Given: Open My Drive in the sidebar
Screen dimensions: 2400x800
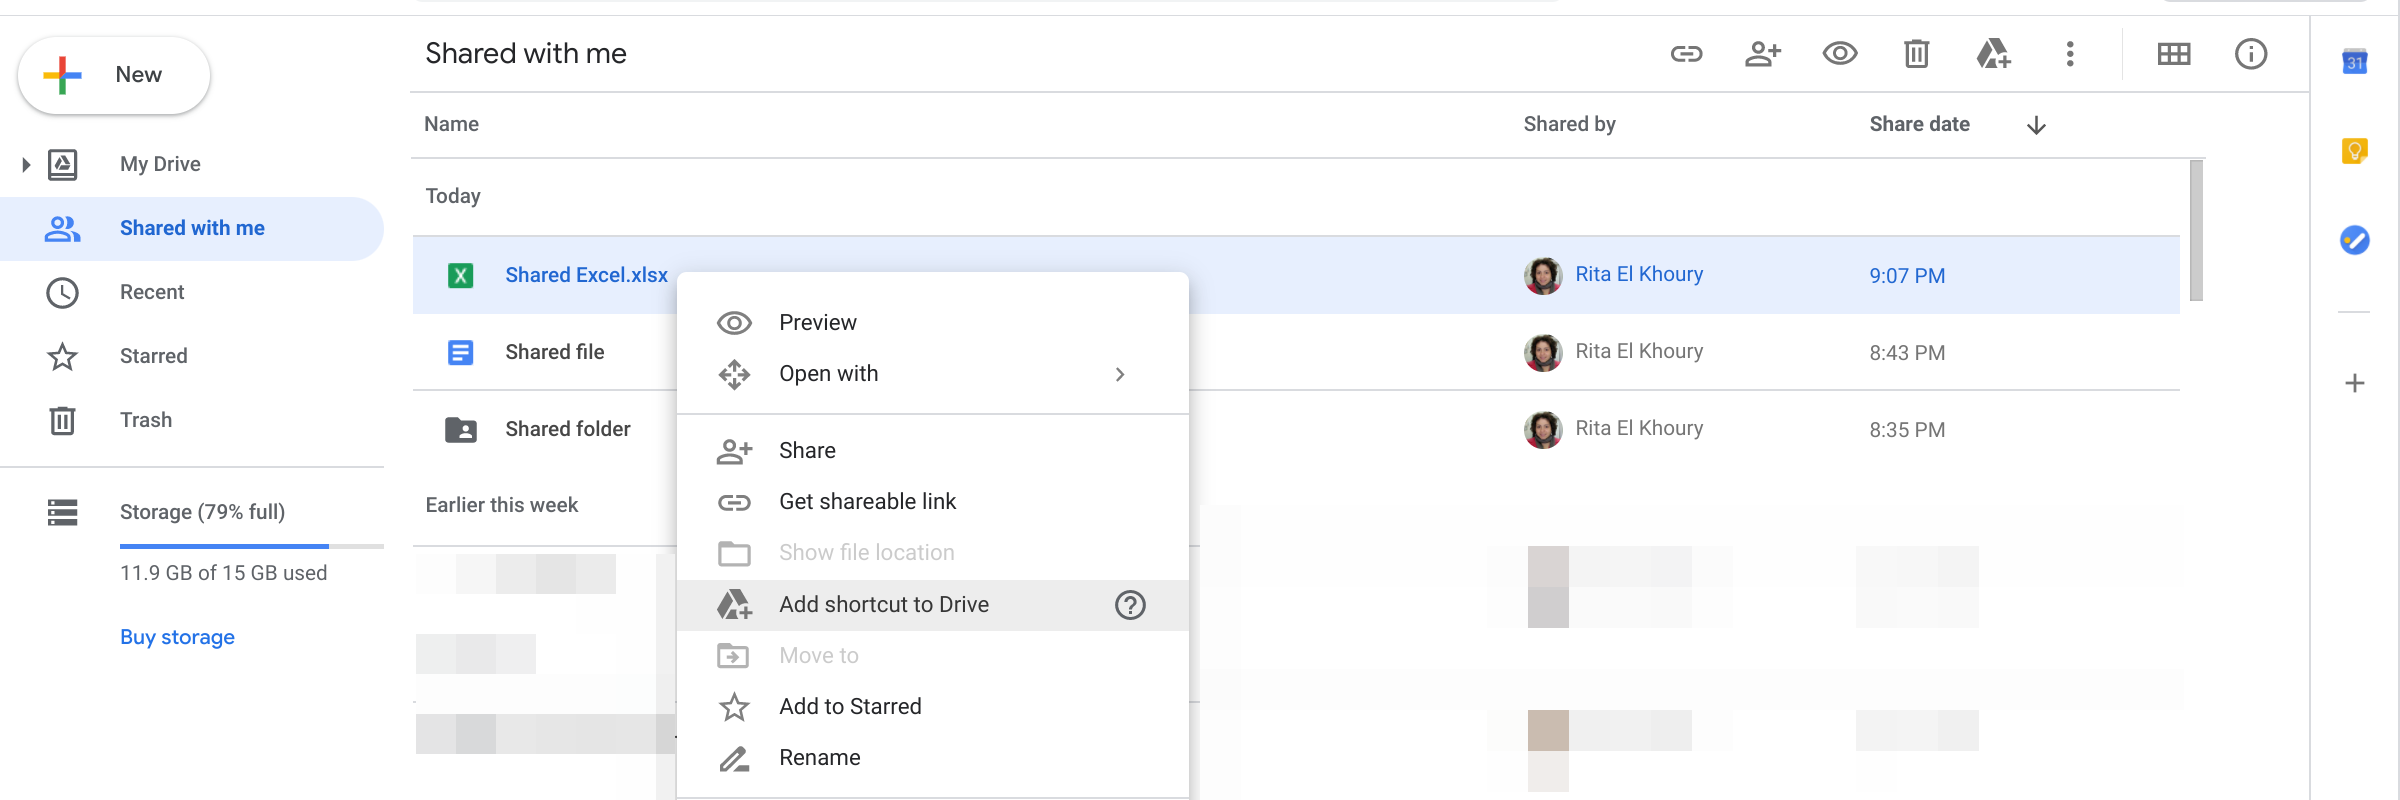Looking at the screenshot, I should pyautogui.click(x=160, y=164).
